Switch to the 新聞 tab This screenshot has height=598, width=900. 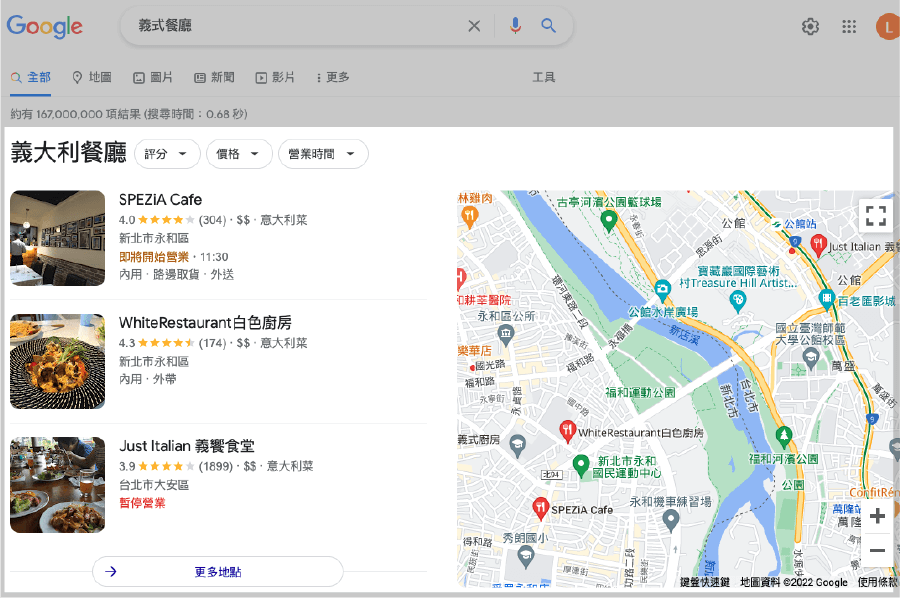pyautogui.click(x=214, y=77)
